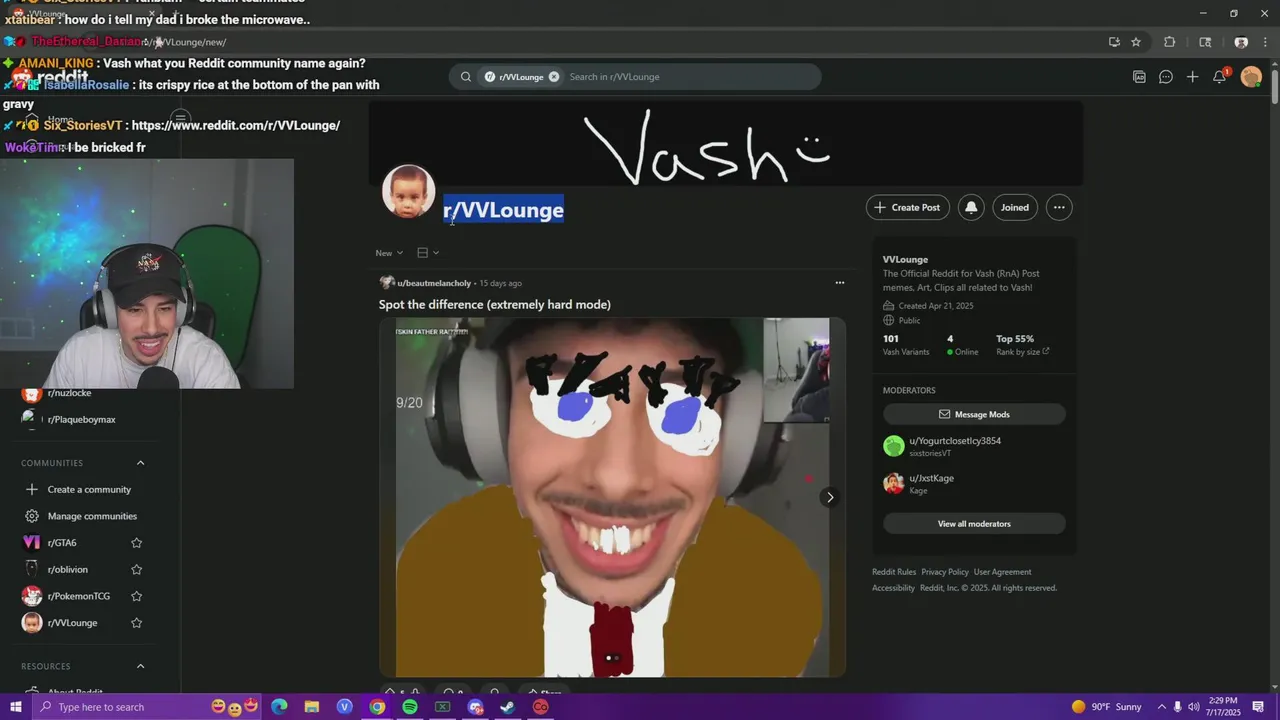The width and height of the screenshot is (1280, 720).
Task: Click the install app icon in address bar
Action: point(1114,42)
